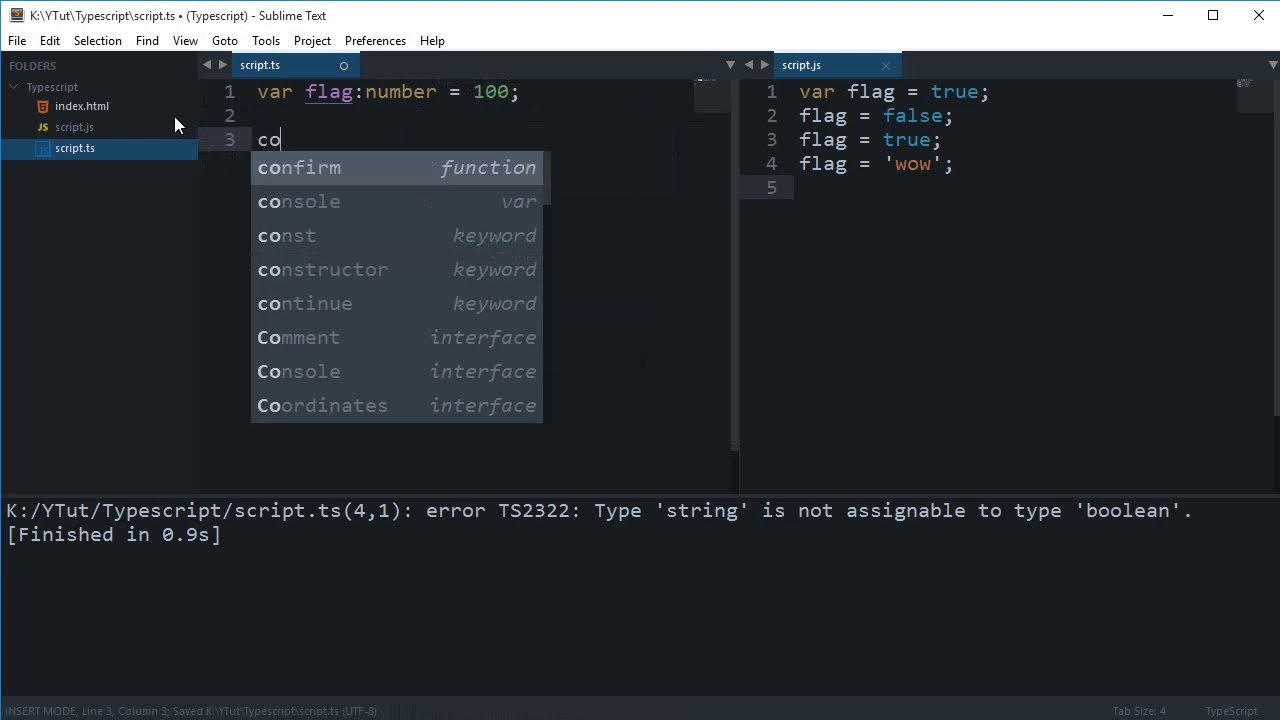Click the HTML5 icon beside index.html
This screenshot has width=1280, height=720.
42,106
